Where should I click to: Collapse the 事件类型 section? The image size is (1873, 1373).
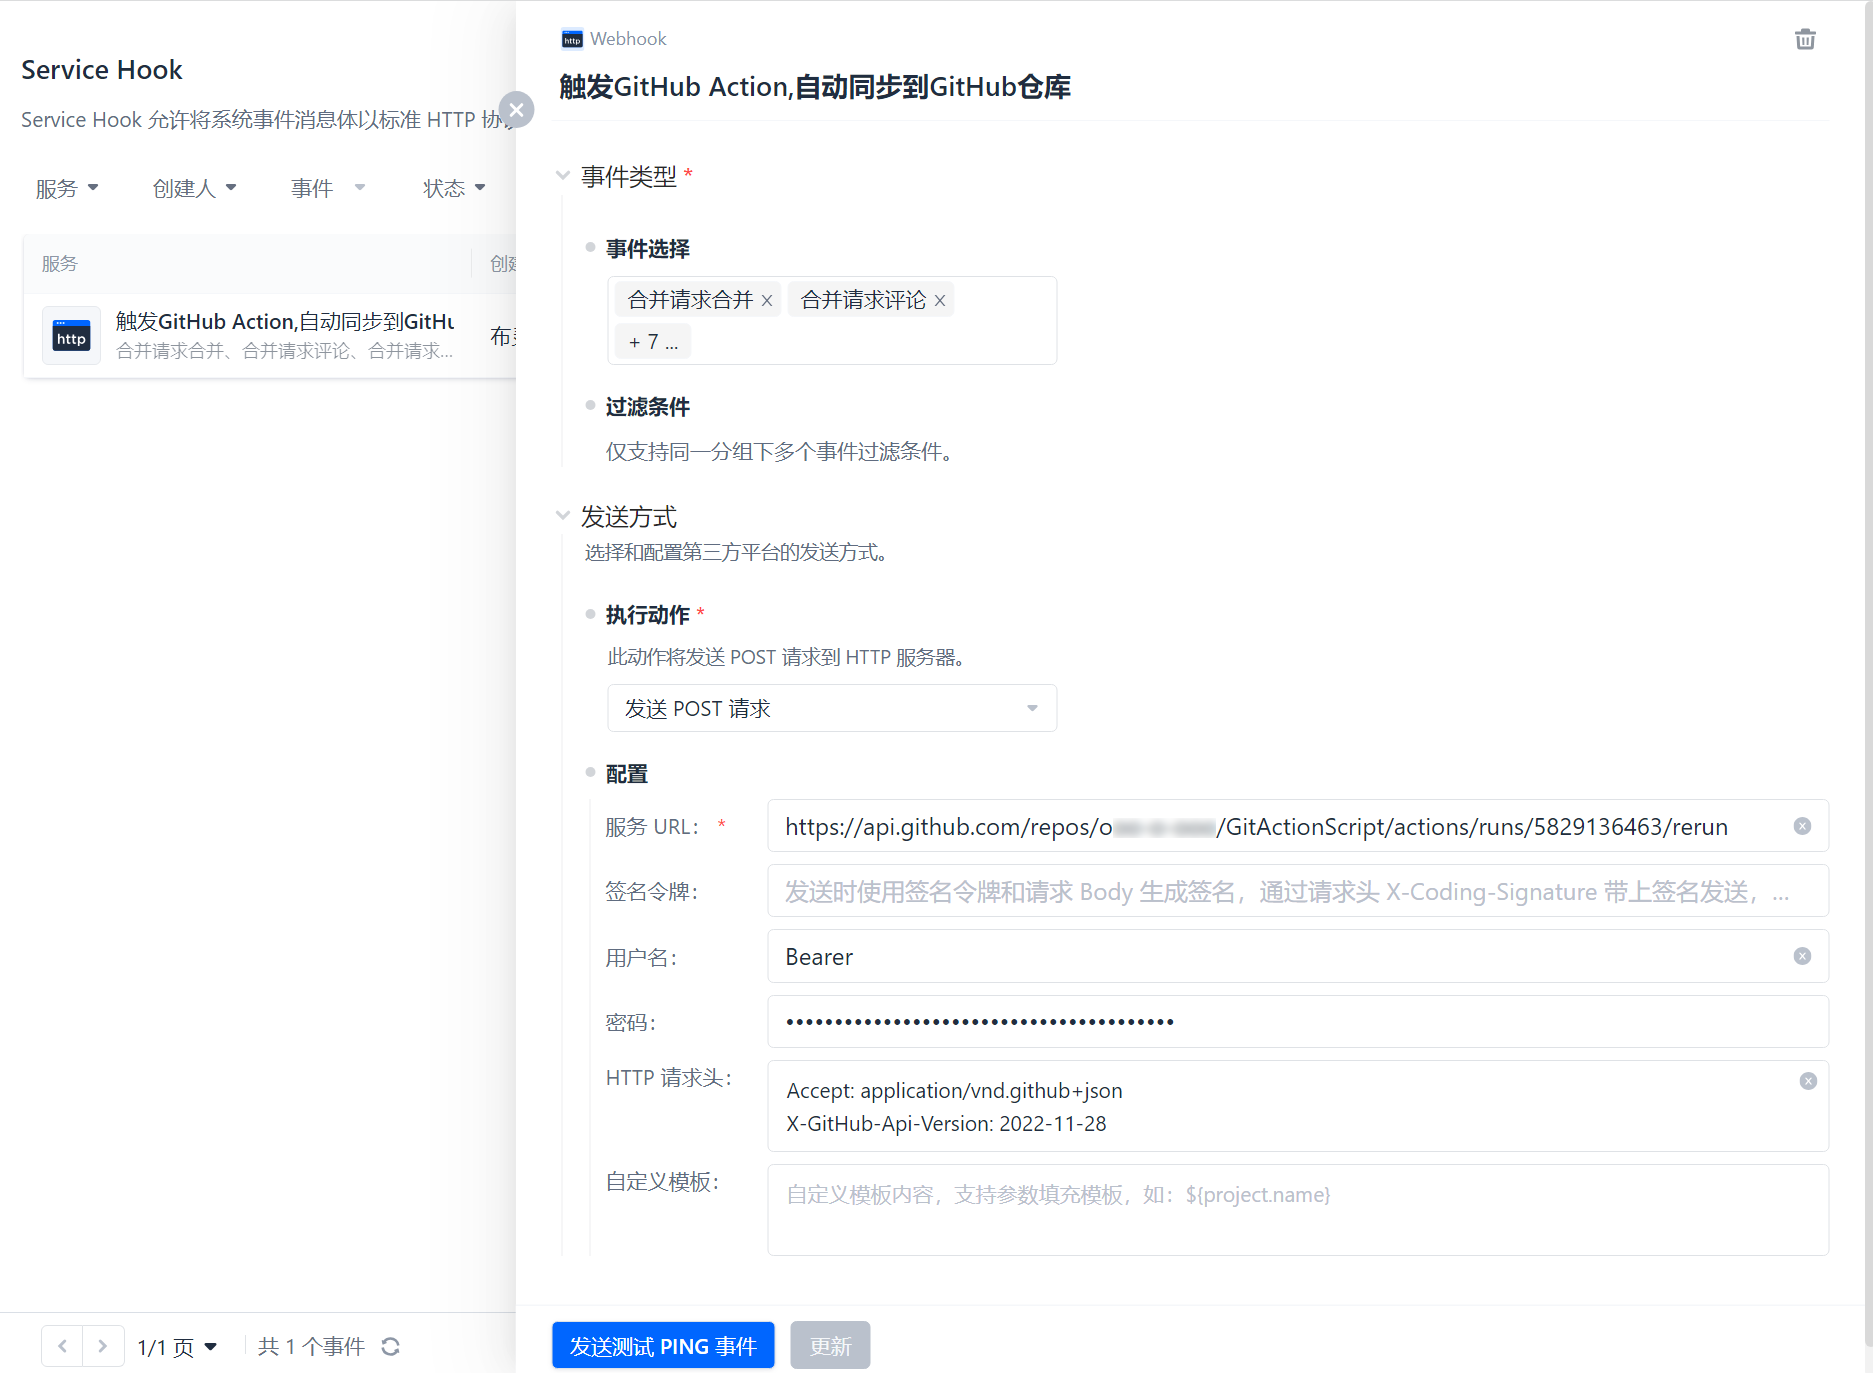pos(563,176)
